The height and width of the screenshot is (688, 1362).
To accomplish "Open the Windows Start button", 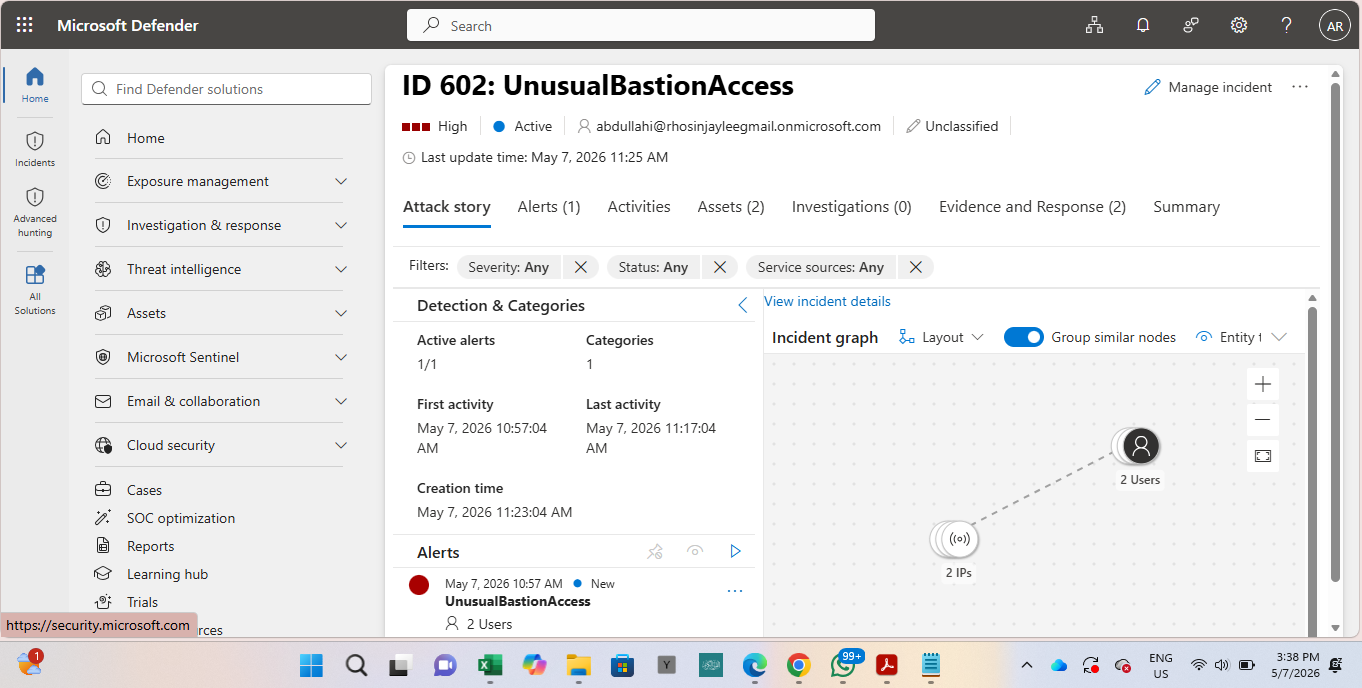I will coord(311,665).
